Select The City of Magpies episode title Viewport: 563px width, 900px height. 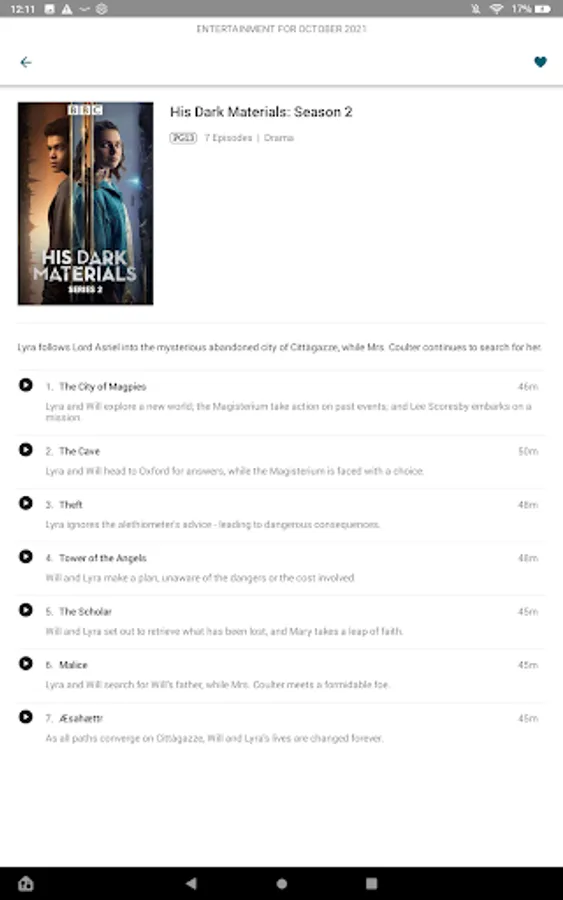coord(103,387)
